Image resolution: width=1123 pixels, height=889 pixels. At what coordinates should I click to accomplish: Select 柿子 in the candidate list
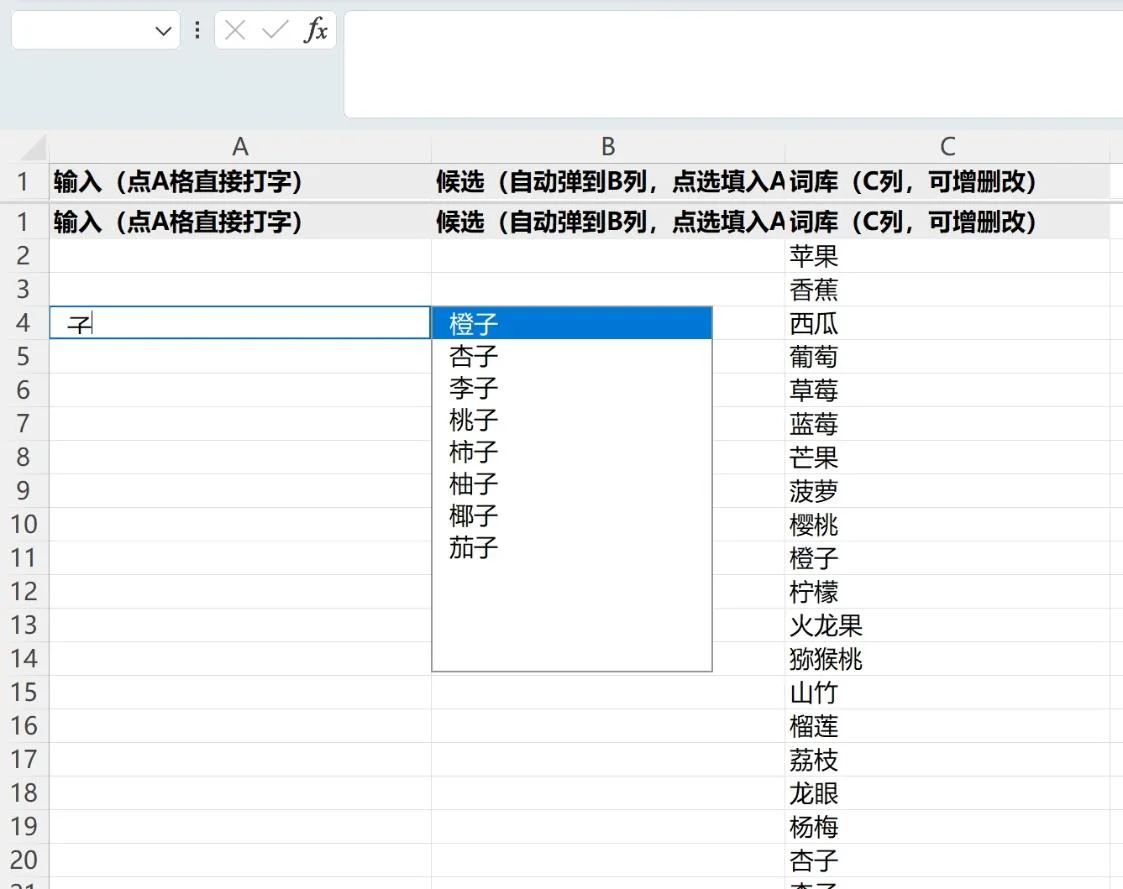(572, 452)
